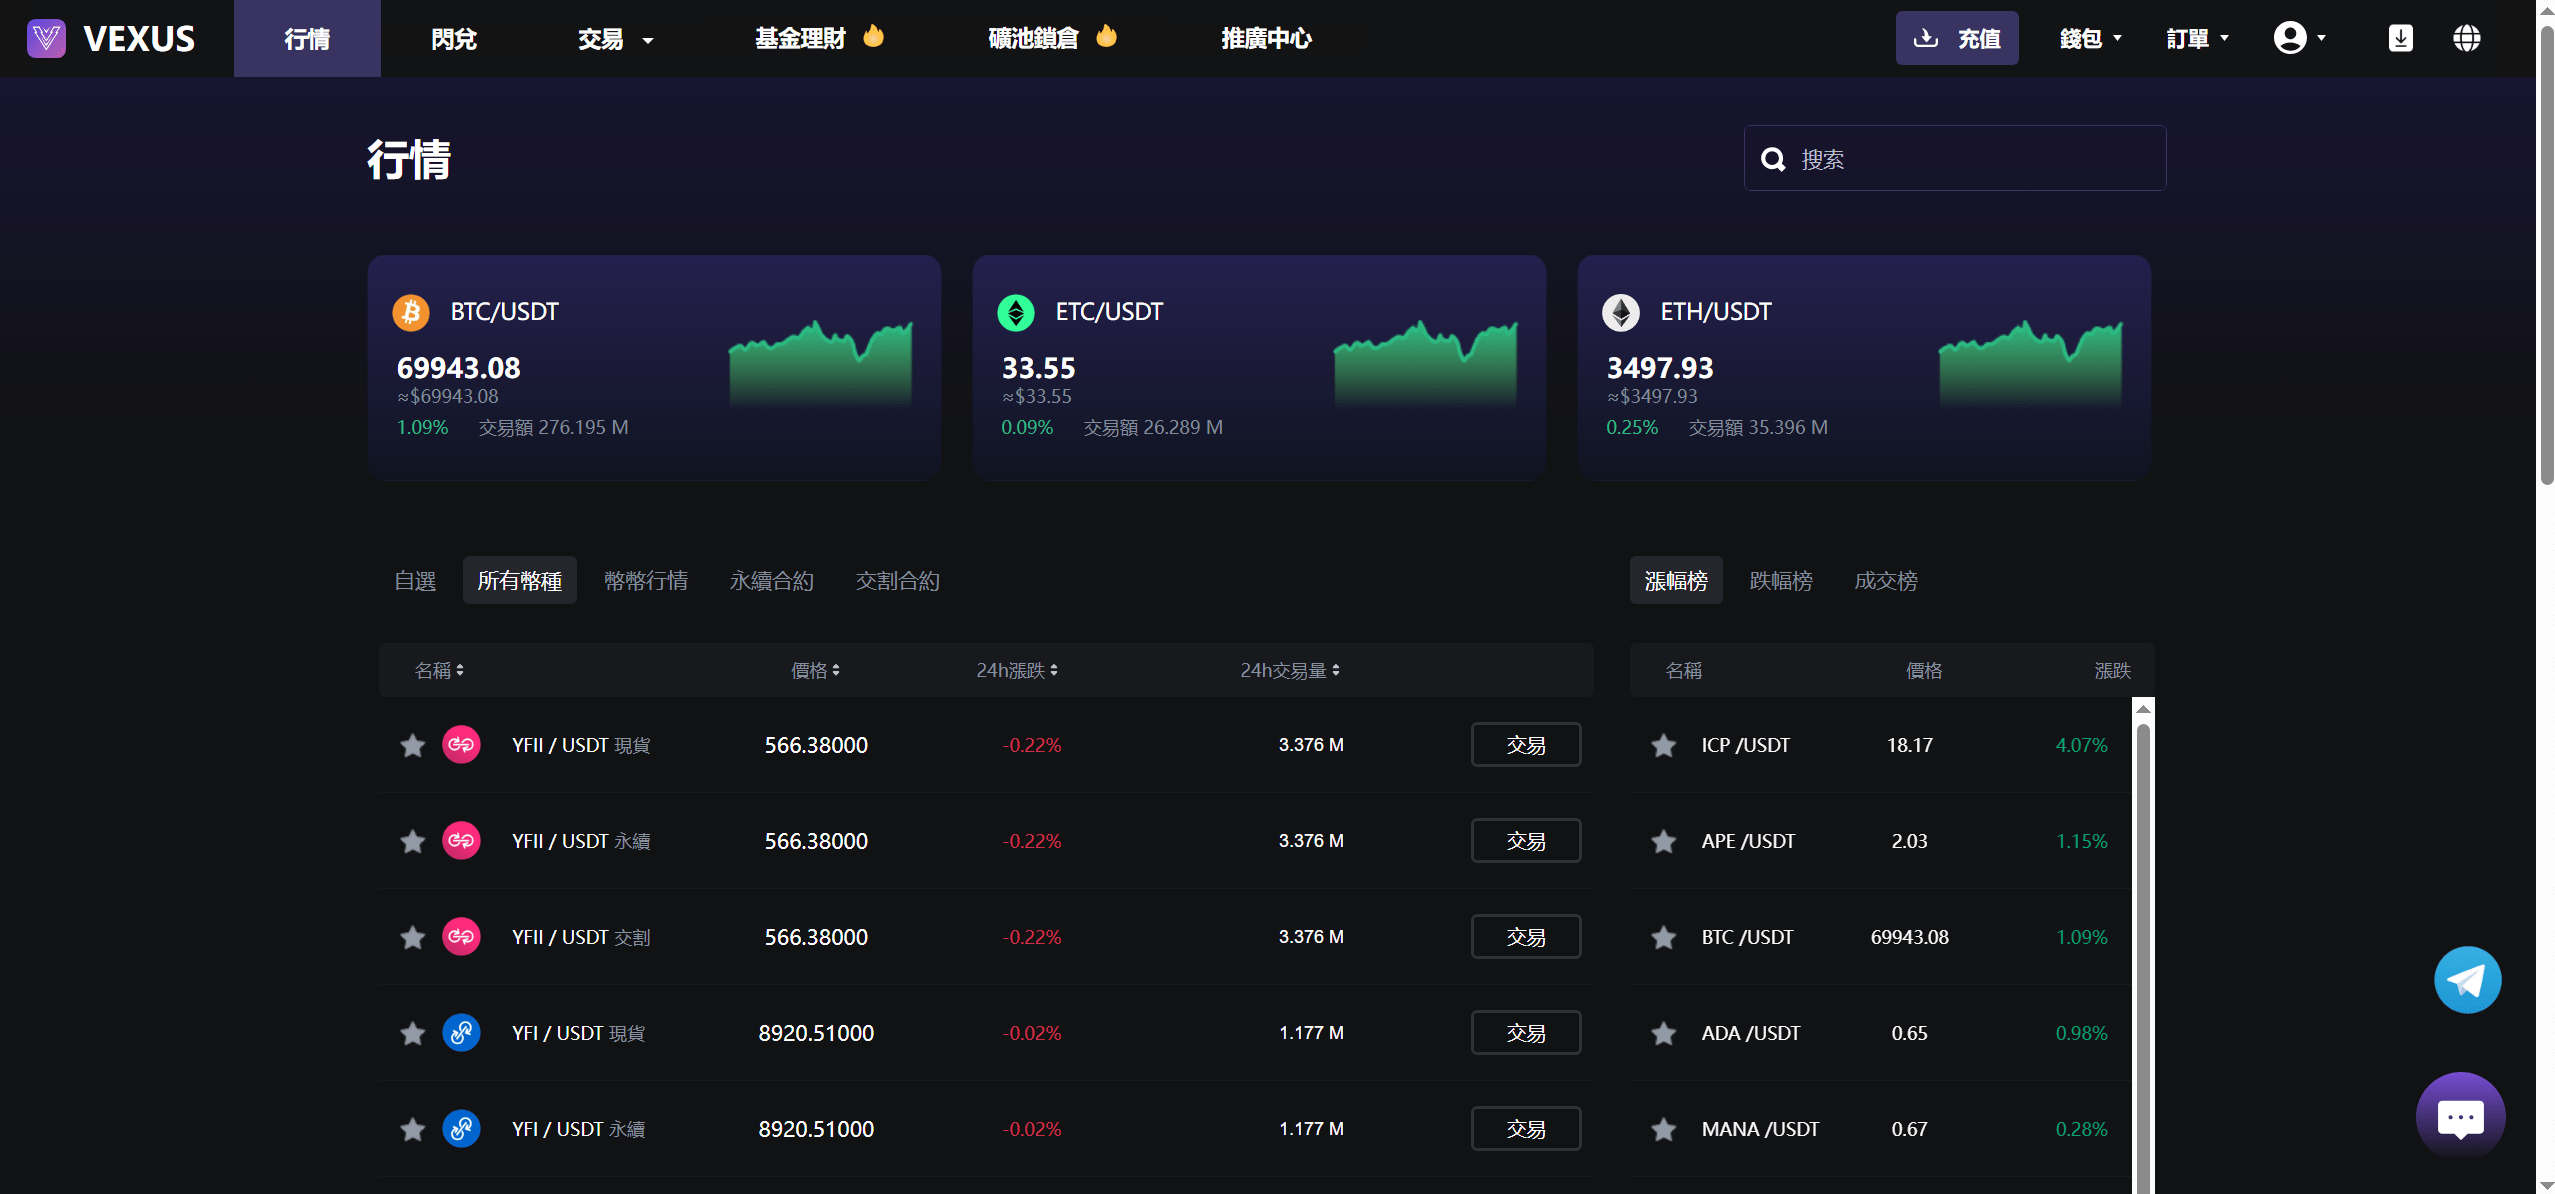Open the 錢包 dropdown
2555x1194 pixels.
2090,37
